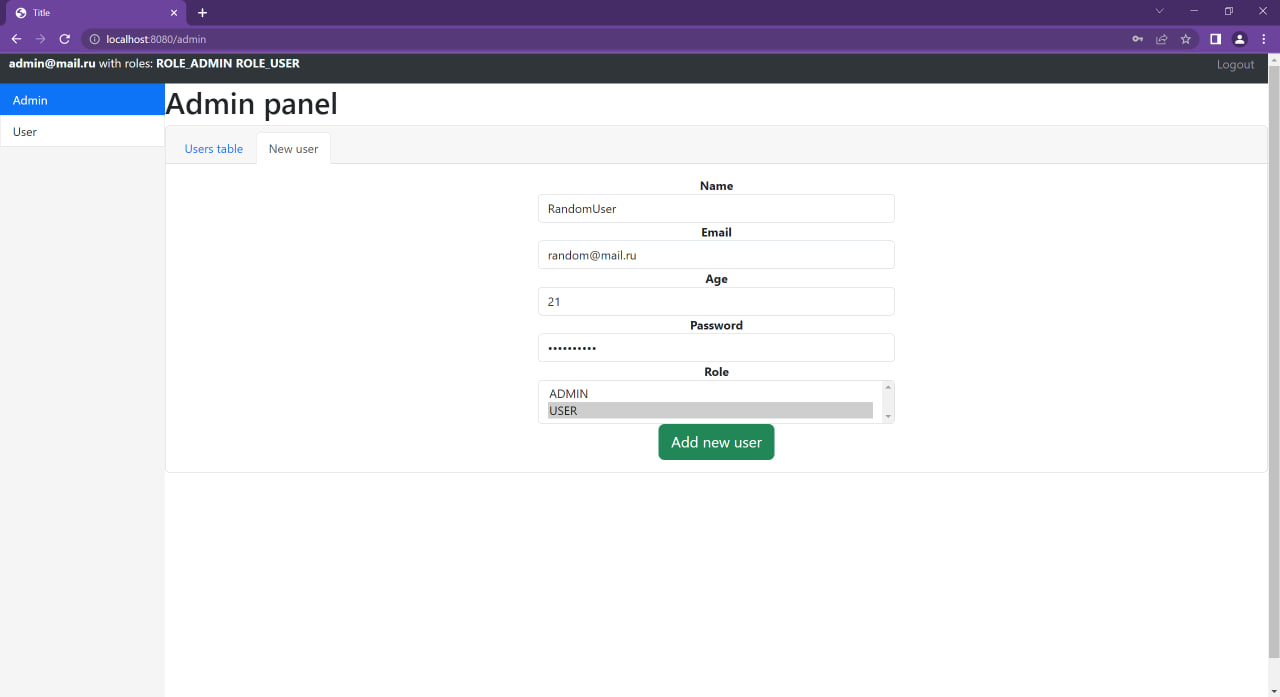Toggle the browser side panel icon
The height and width of the screenshot is (697, 1280).
click(1215, 39)
